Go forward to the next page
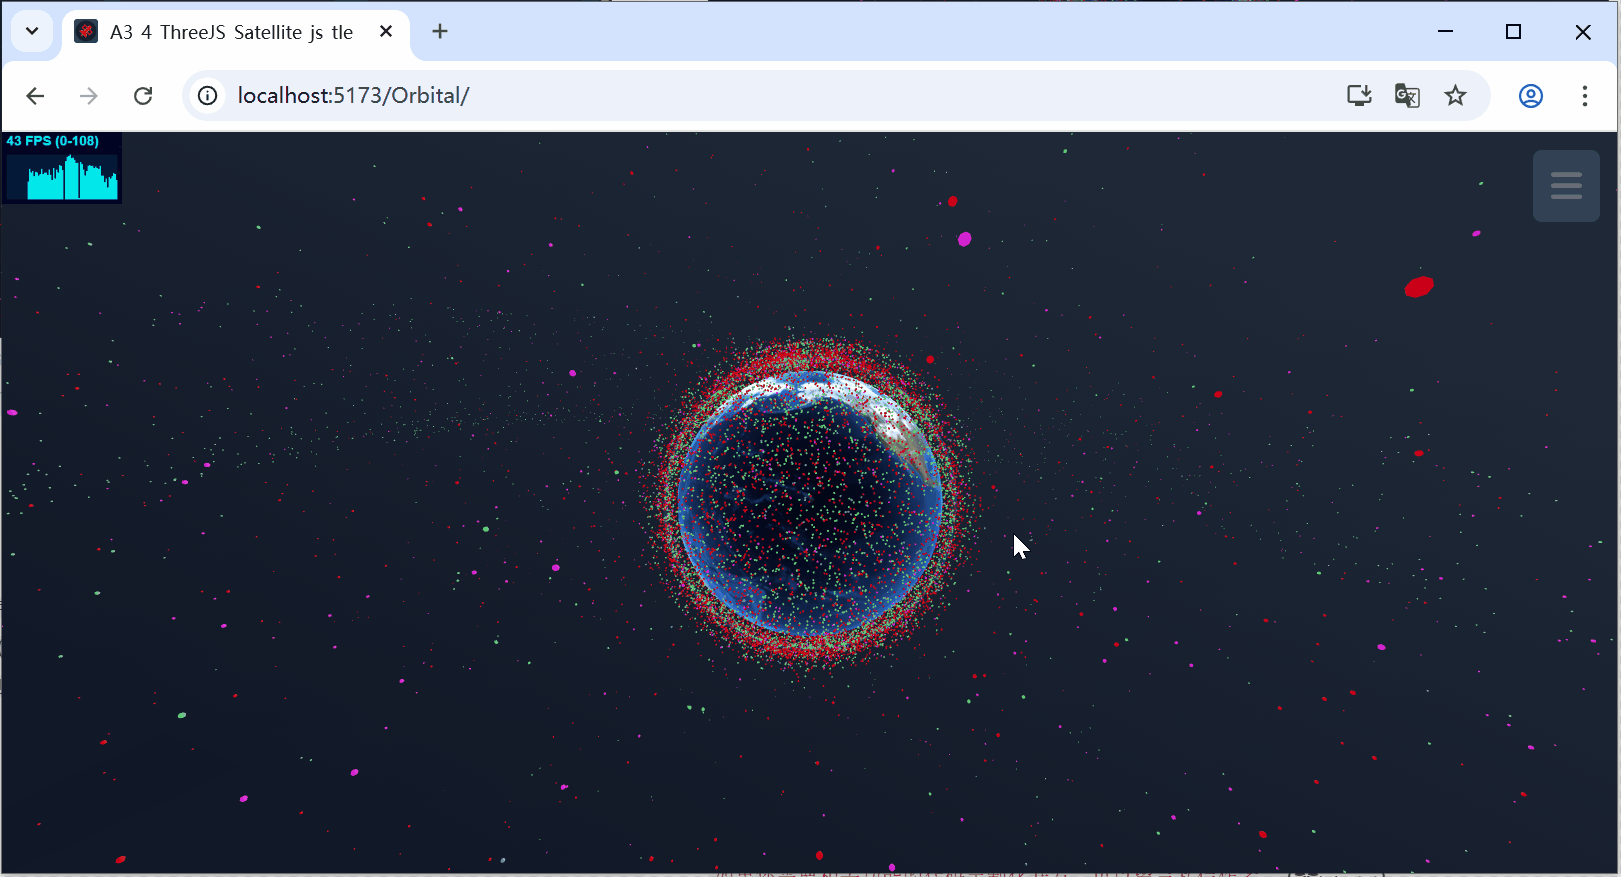 click(89, 96)
